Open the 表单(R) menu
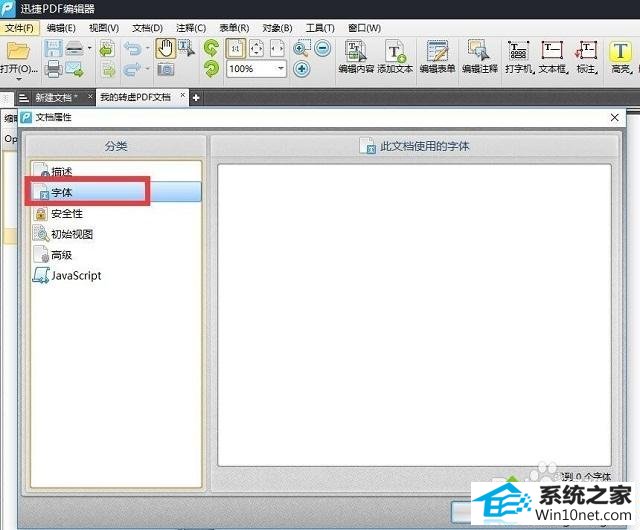Viewport: 640px width, 530px height. pos(234,28)
